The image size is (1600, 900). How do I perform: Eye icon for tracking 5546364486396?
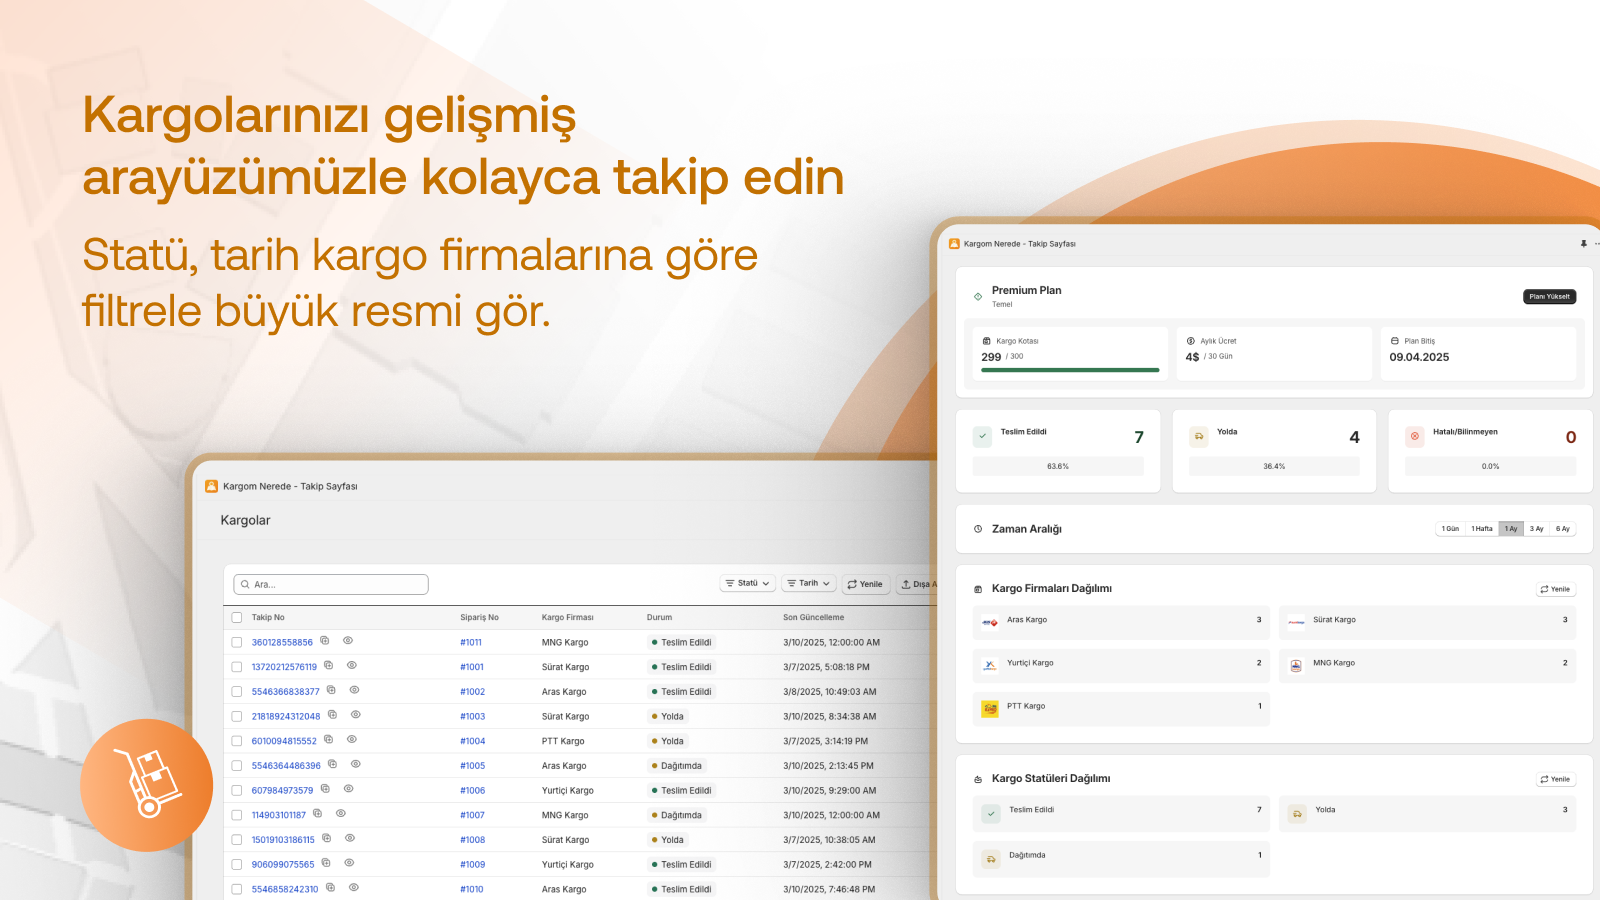coord(355,764)
